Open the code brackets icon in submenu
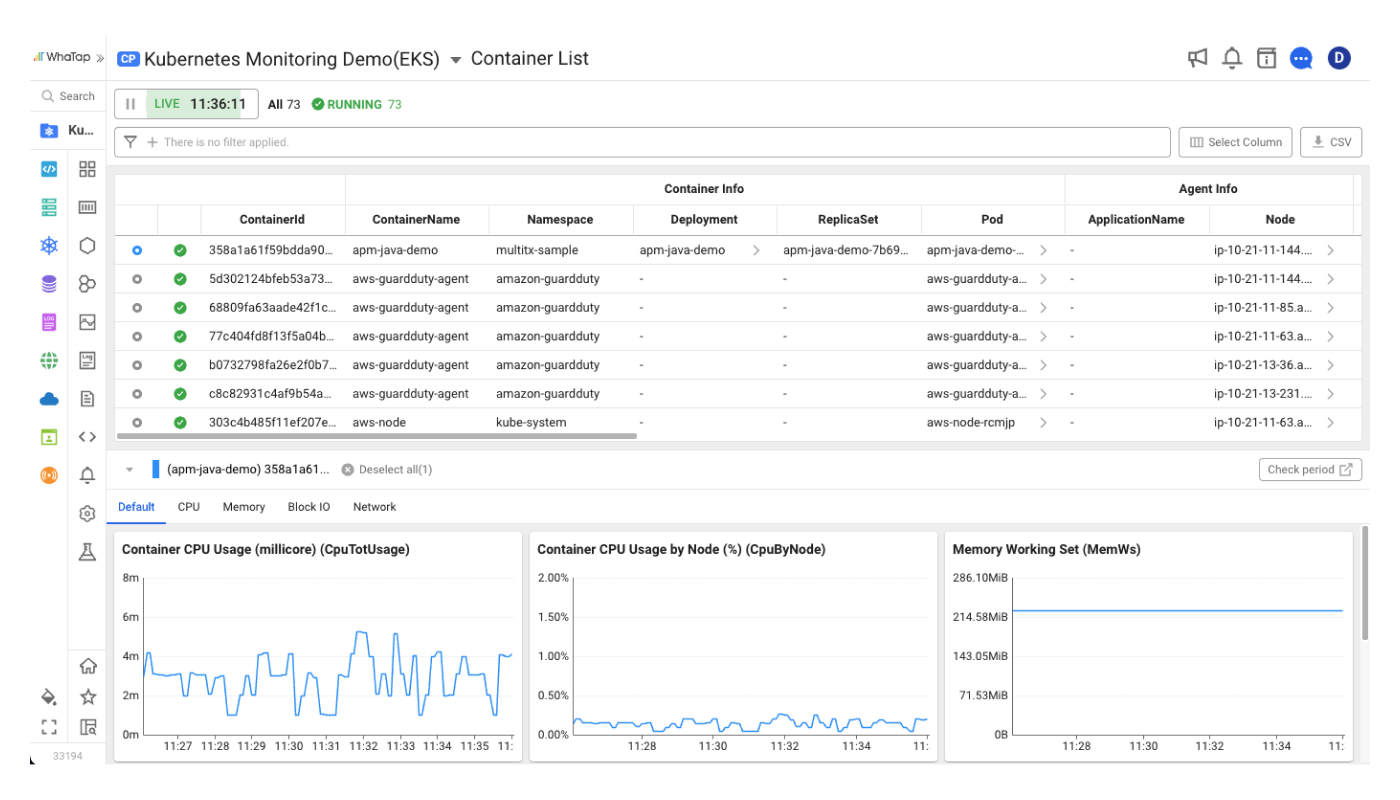Viewport: 1400px width, 800px height. [x=87, y=437]
